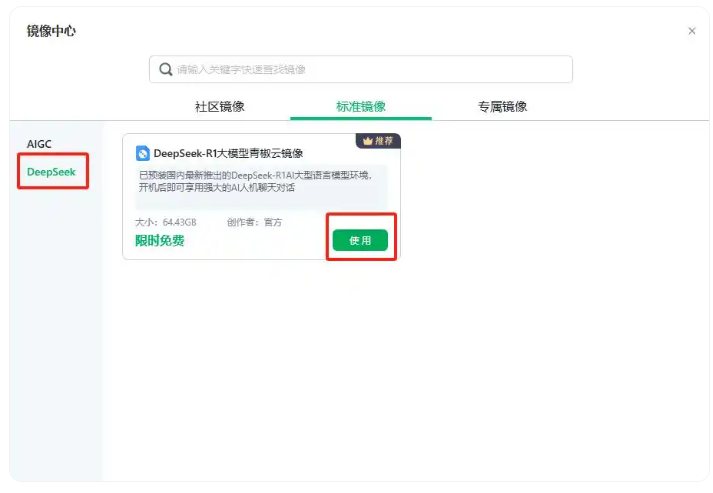Click the 创作者: 官方 text
The height and width of the screenshot is (493, 713).
[255, 222]
